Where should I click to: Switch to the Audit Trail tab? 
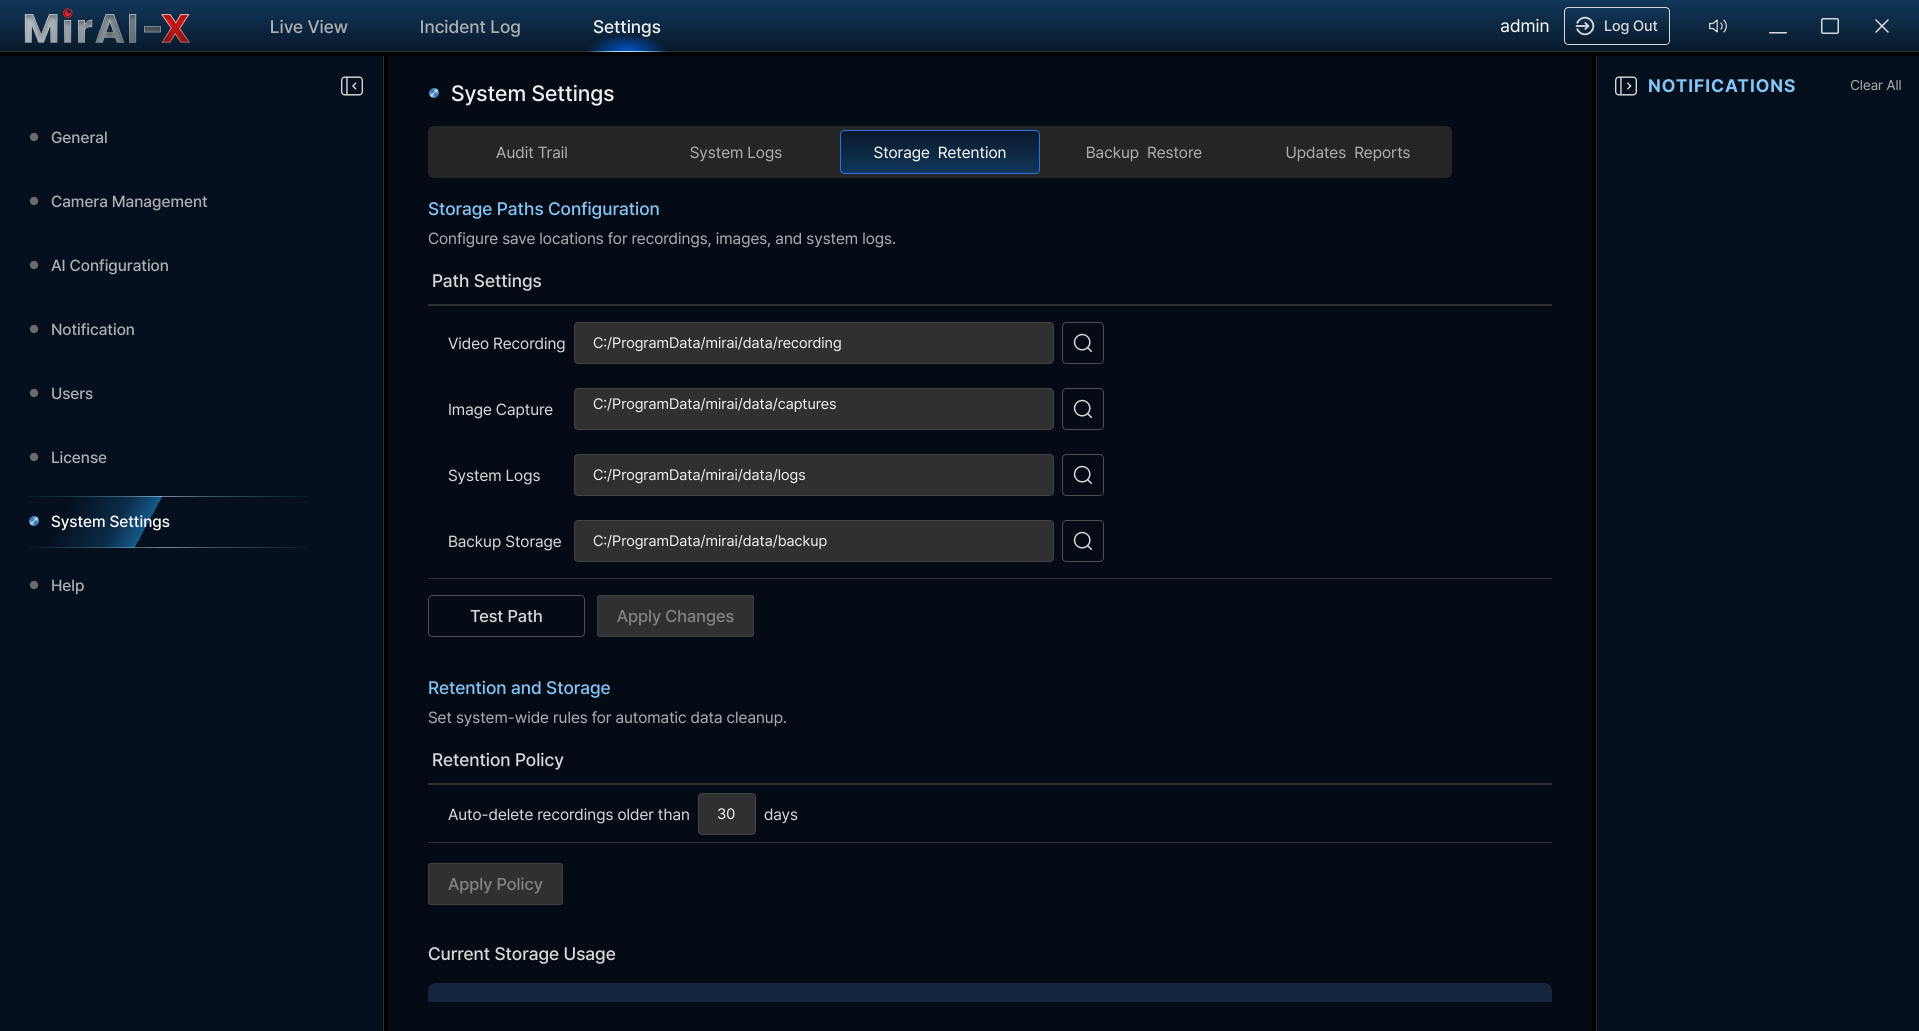pyautogui.click(x=532, y=152)
